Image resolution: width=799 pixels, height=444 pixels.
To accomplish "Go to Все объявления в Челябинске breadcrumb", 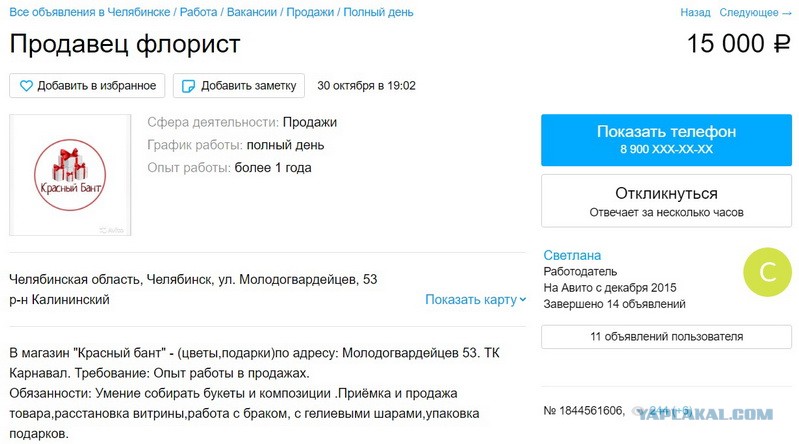I will 90,12.
